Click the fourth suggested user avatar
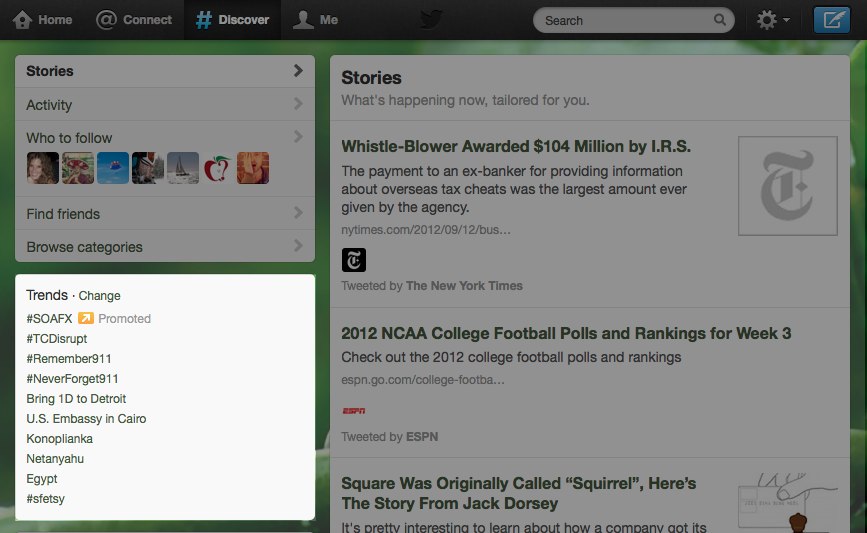 (x=148, y=168)
